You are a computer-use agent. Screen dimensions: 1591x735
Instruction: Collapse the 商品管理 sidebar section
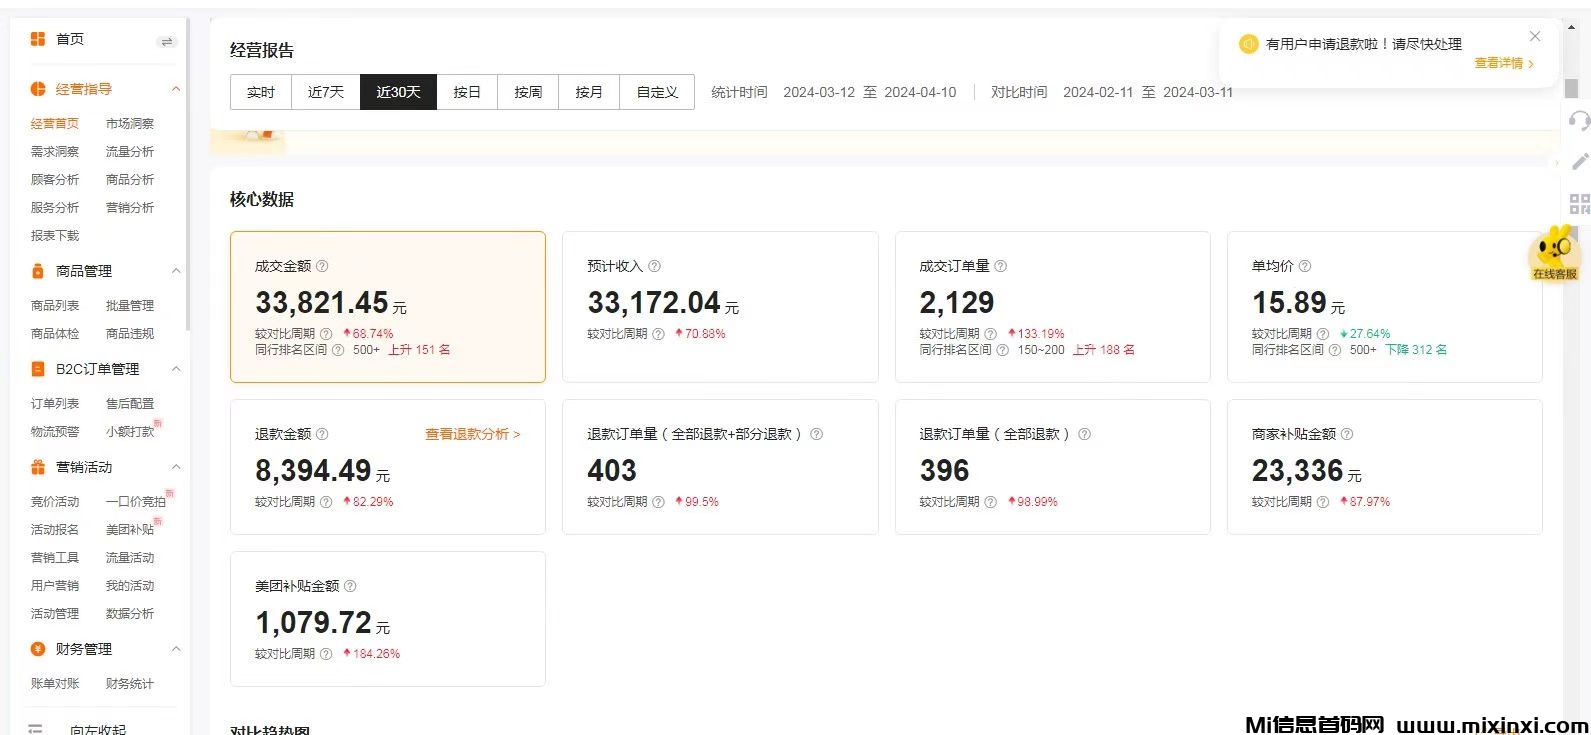pyautogui.click(x=176, y=271)
